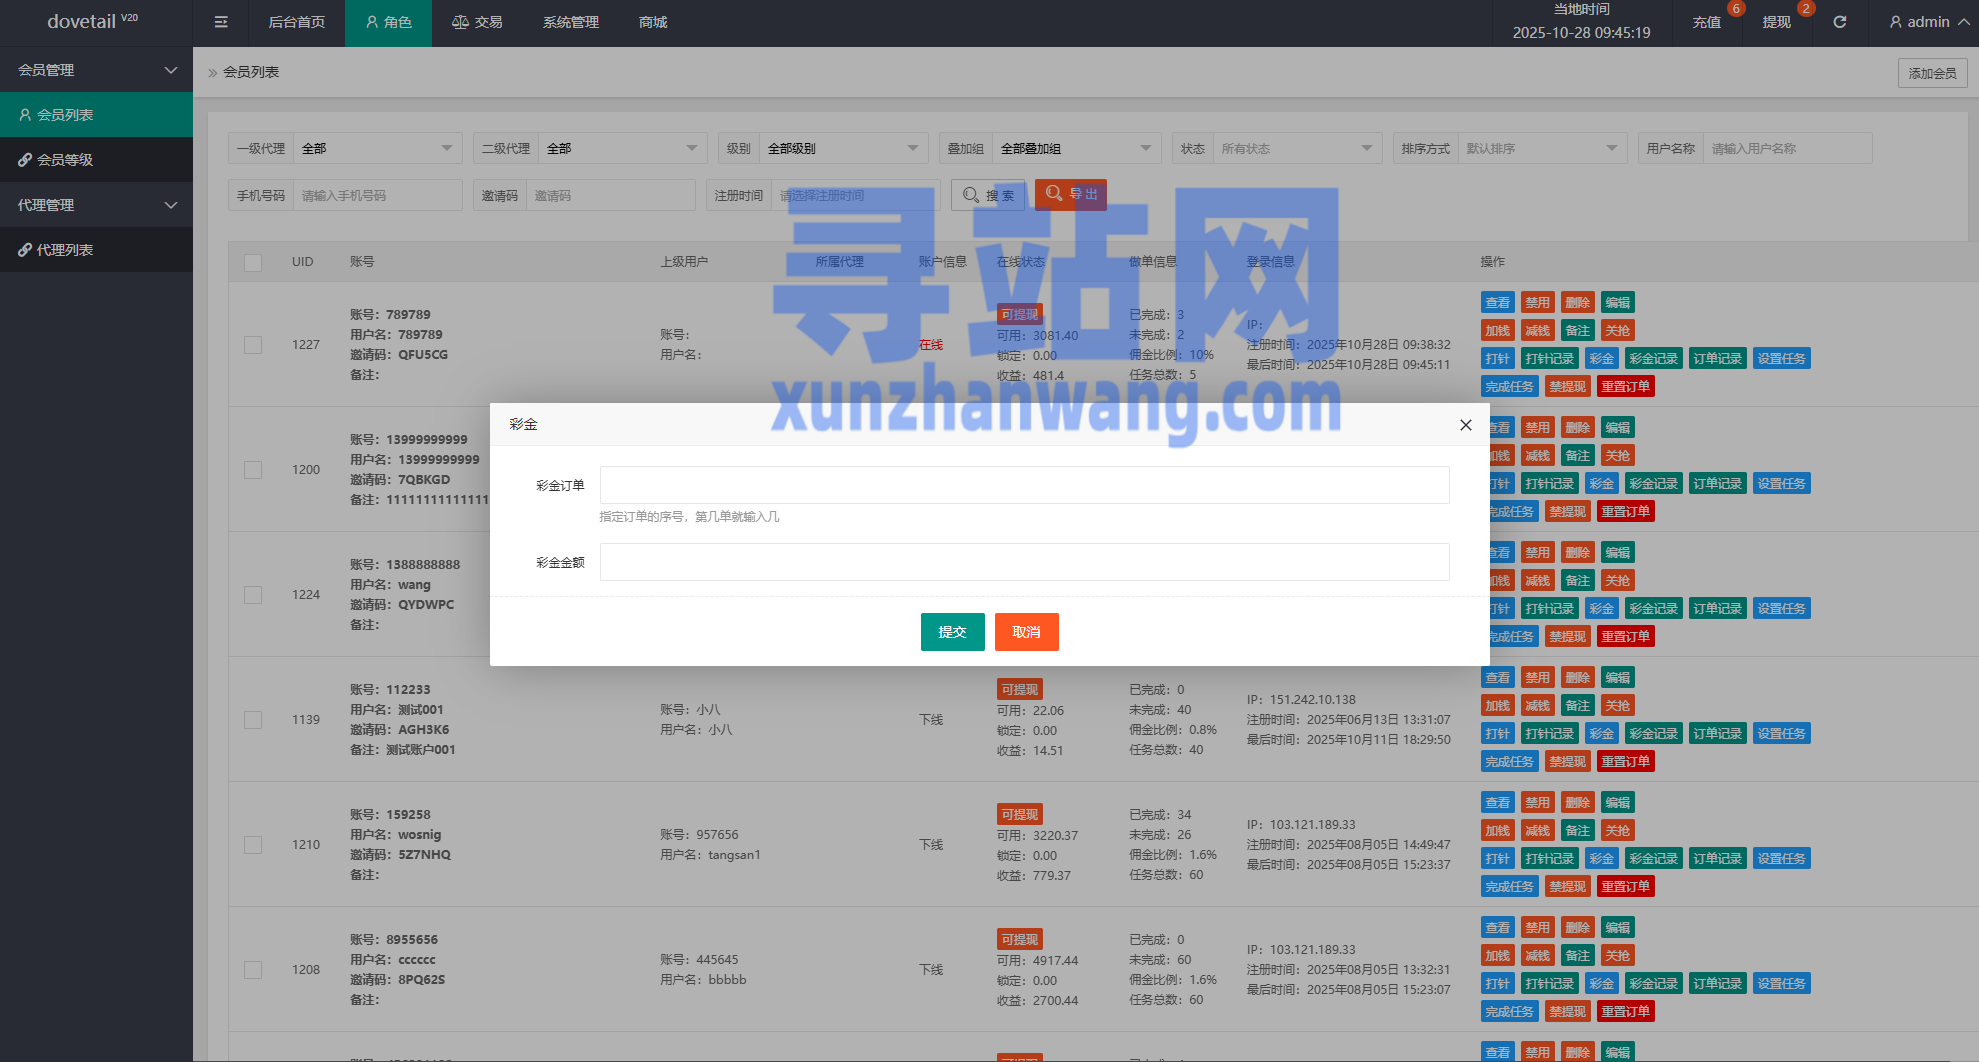The width and height of the screenshot is (1979, 1062).
Task: Open the 级别 全部级别 dropdown
Action: tap(841, 149)
